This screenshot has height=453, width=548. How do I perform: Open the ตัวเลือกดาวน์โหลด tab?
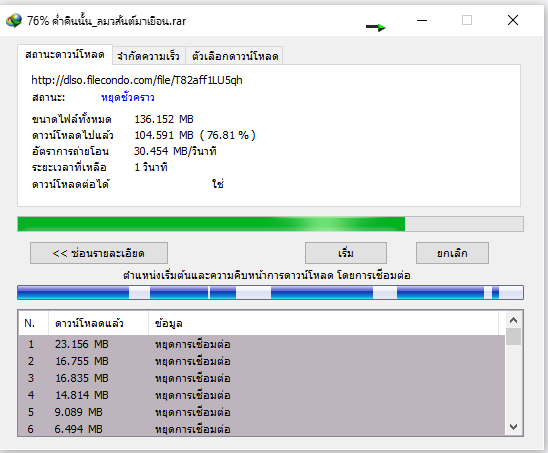[x=235, y=56]
